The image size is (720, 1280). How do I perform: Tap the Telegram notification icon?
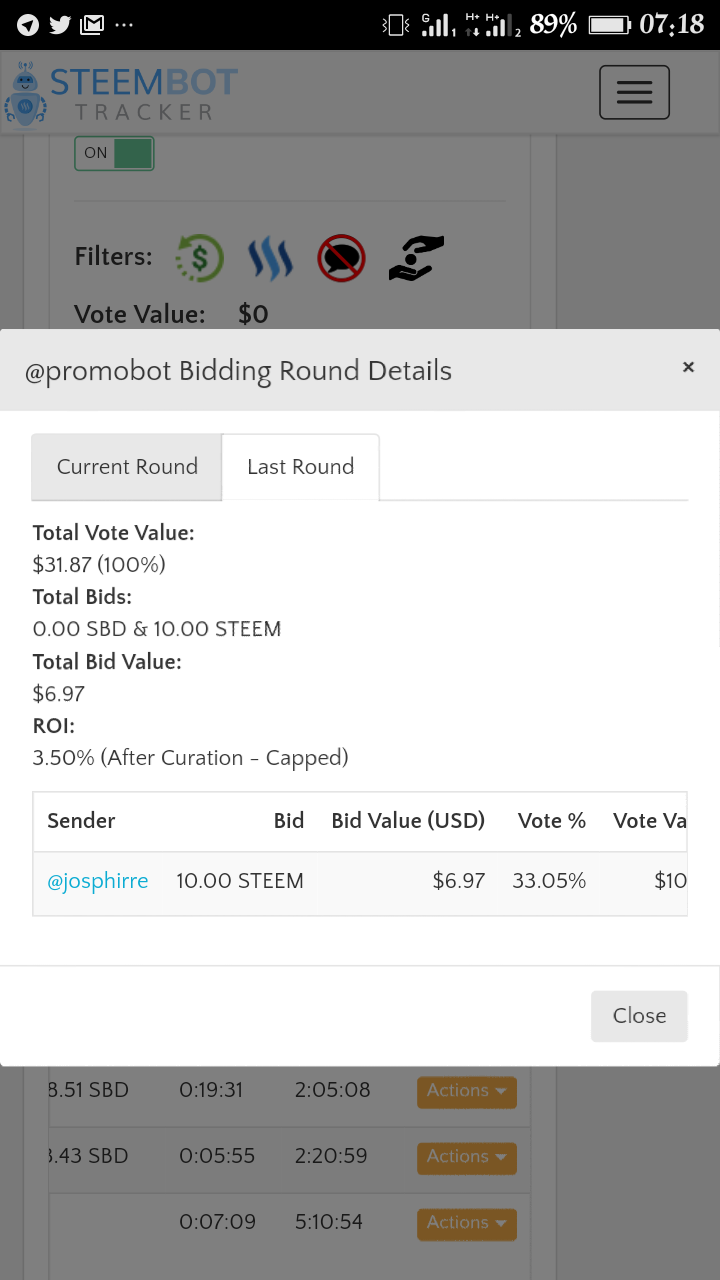click(28, 24)
